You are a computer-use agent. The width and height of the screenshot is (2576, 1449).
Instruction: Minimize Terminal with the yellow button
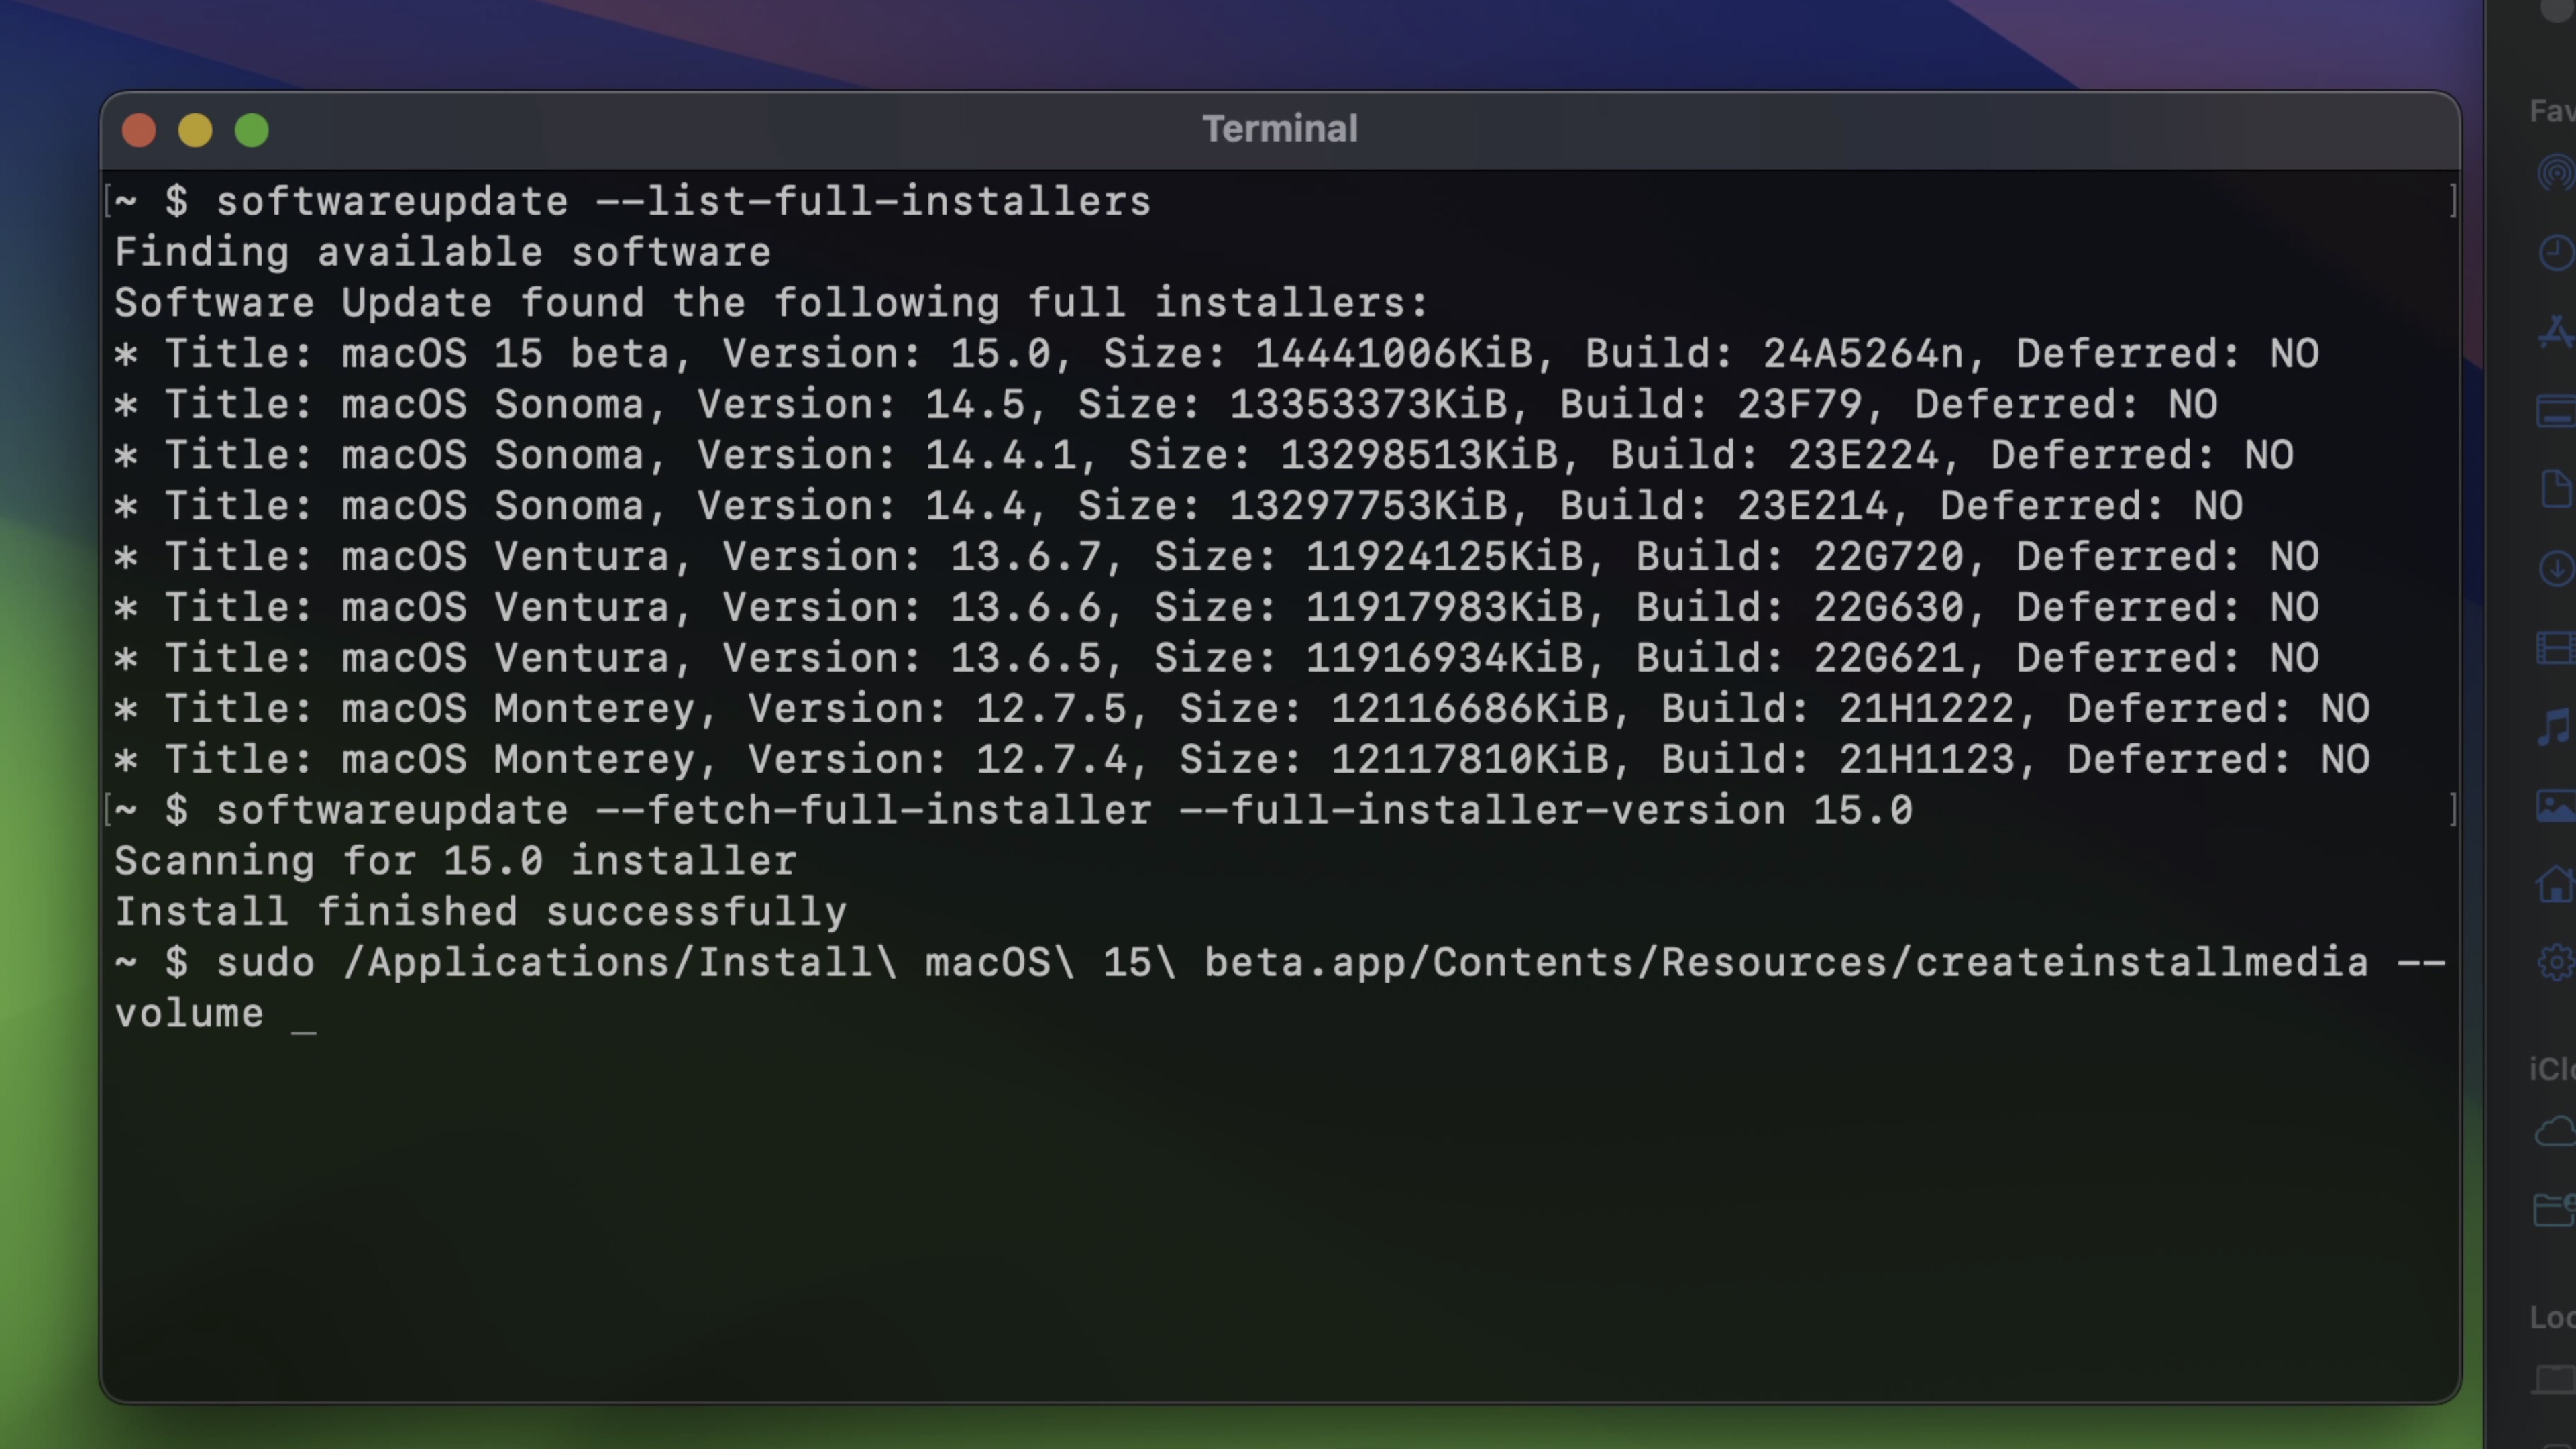click(196, 130)
